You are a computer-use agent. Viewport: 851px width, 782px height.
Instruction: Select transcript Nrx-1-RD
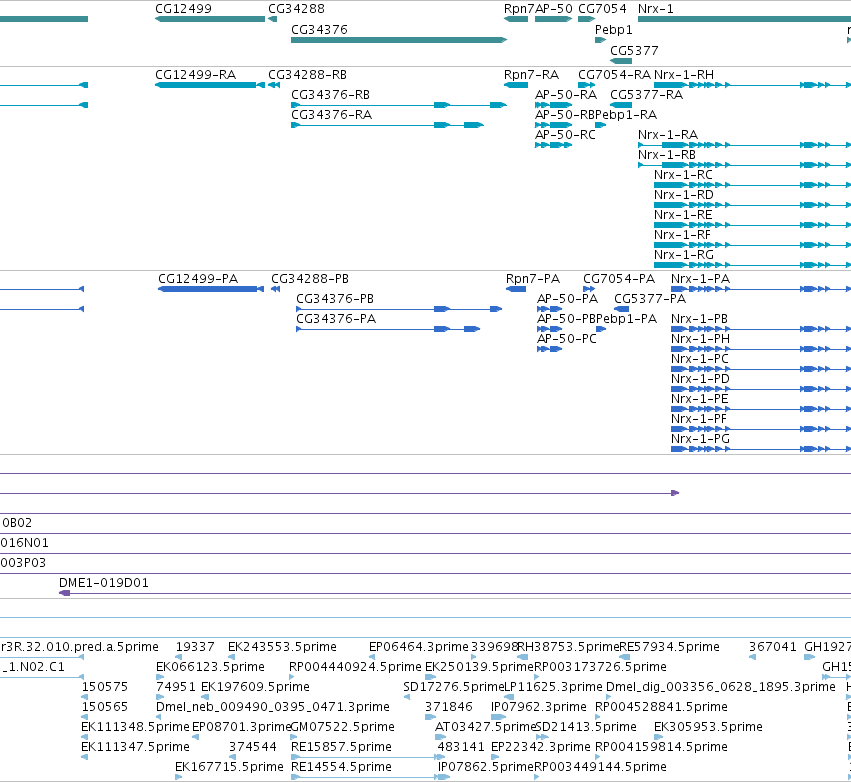[x=684, y=195]
